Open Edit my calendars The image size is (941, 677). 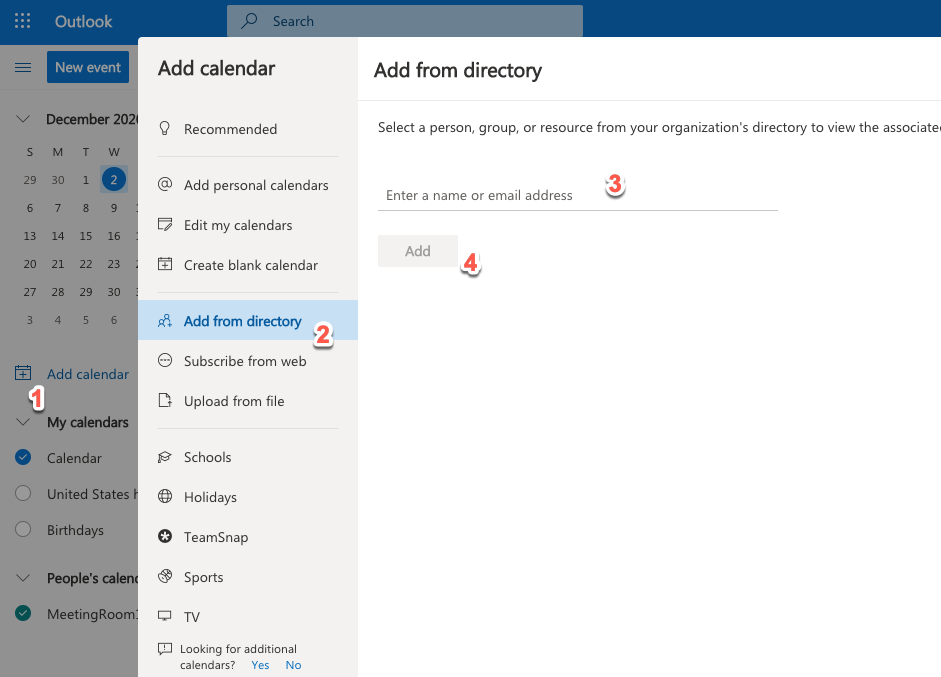[x=248, y=225]
